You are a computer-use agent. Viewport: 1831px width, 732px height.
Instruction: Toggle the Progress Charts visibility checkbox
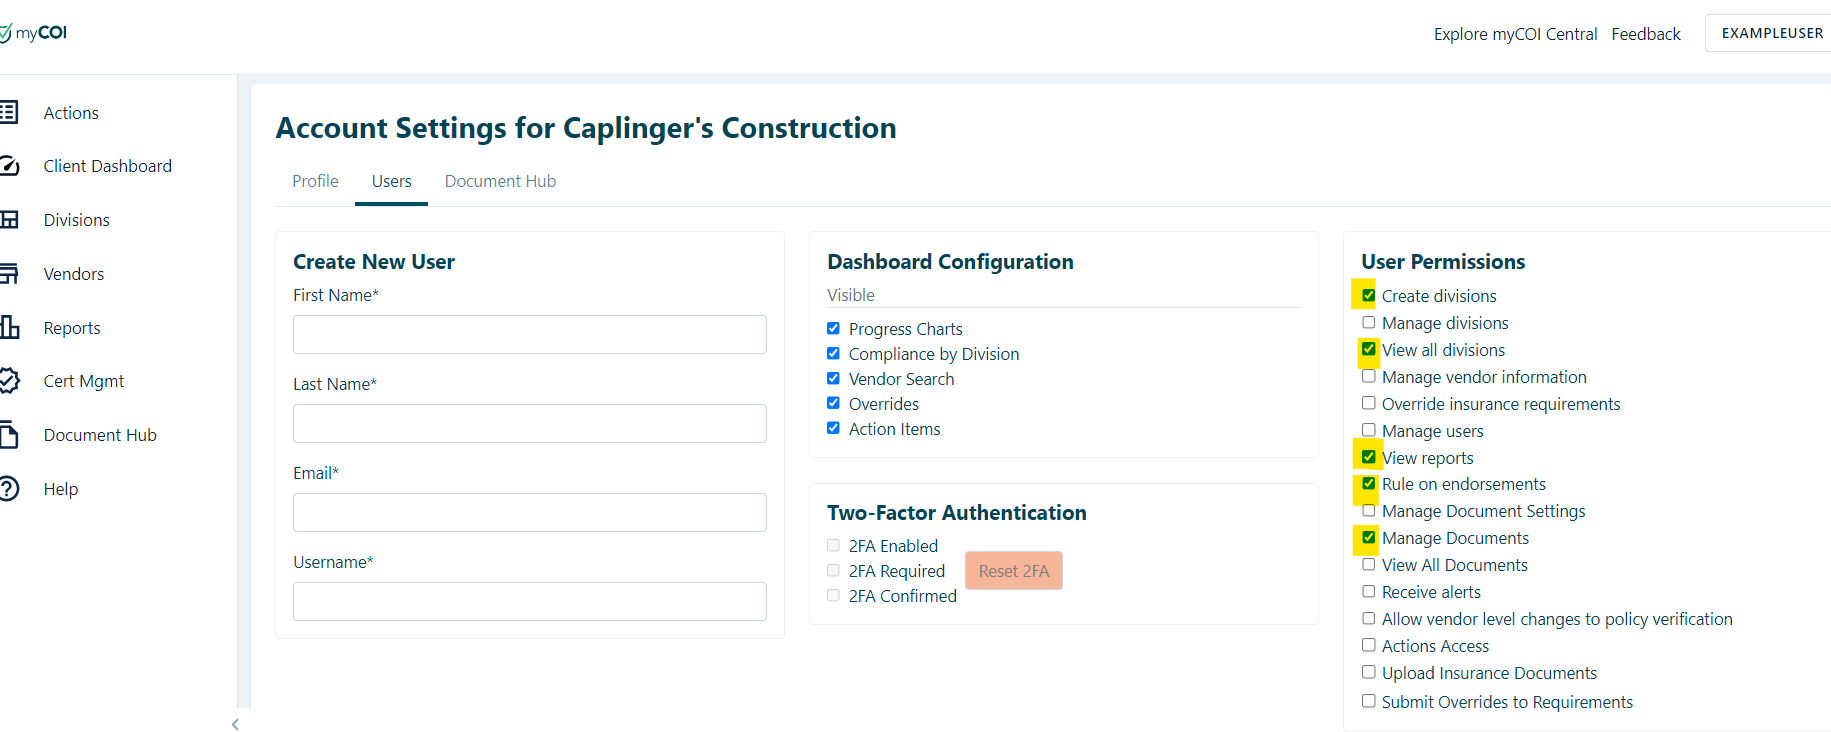[833, 329]
